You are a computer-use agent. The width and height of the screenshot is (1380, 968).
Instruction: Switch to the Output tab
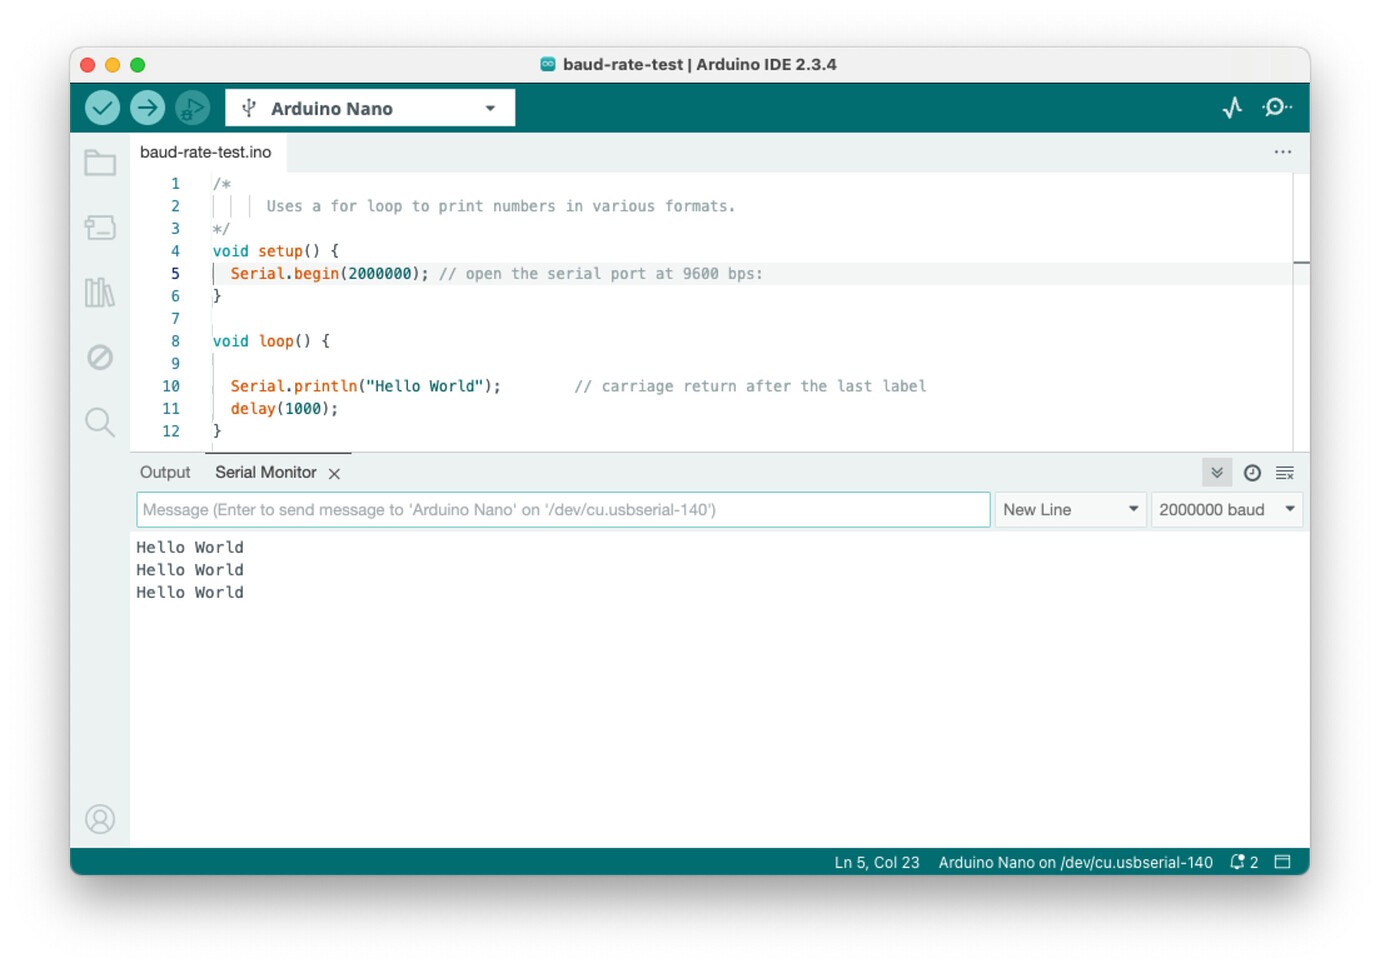(165, 472)
